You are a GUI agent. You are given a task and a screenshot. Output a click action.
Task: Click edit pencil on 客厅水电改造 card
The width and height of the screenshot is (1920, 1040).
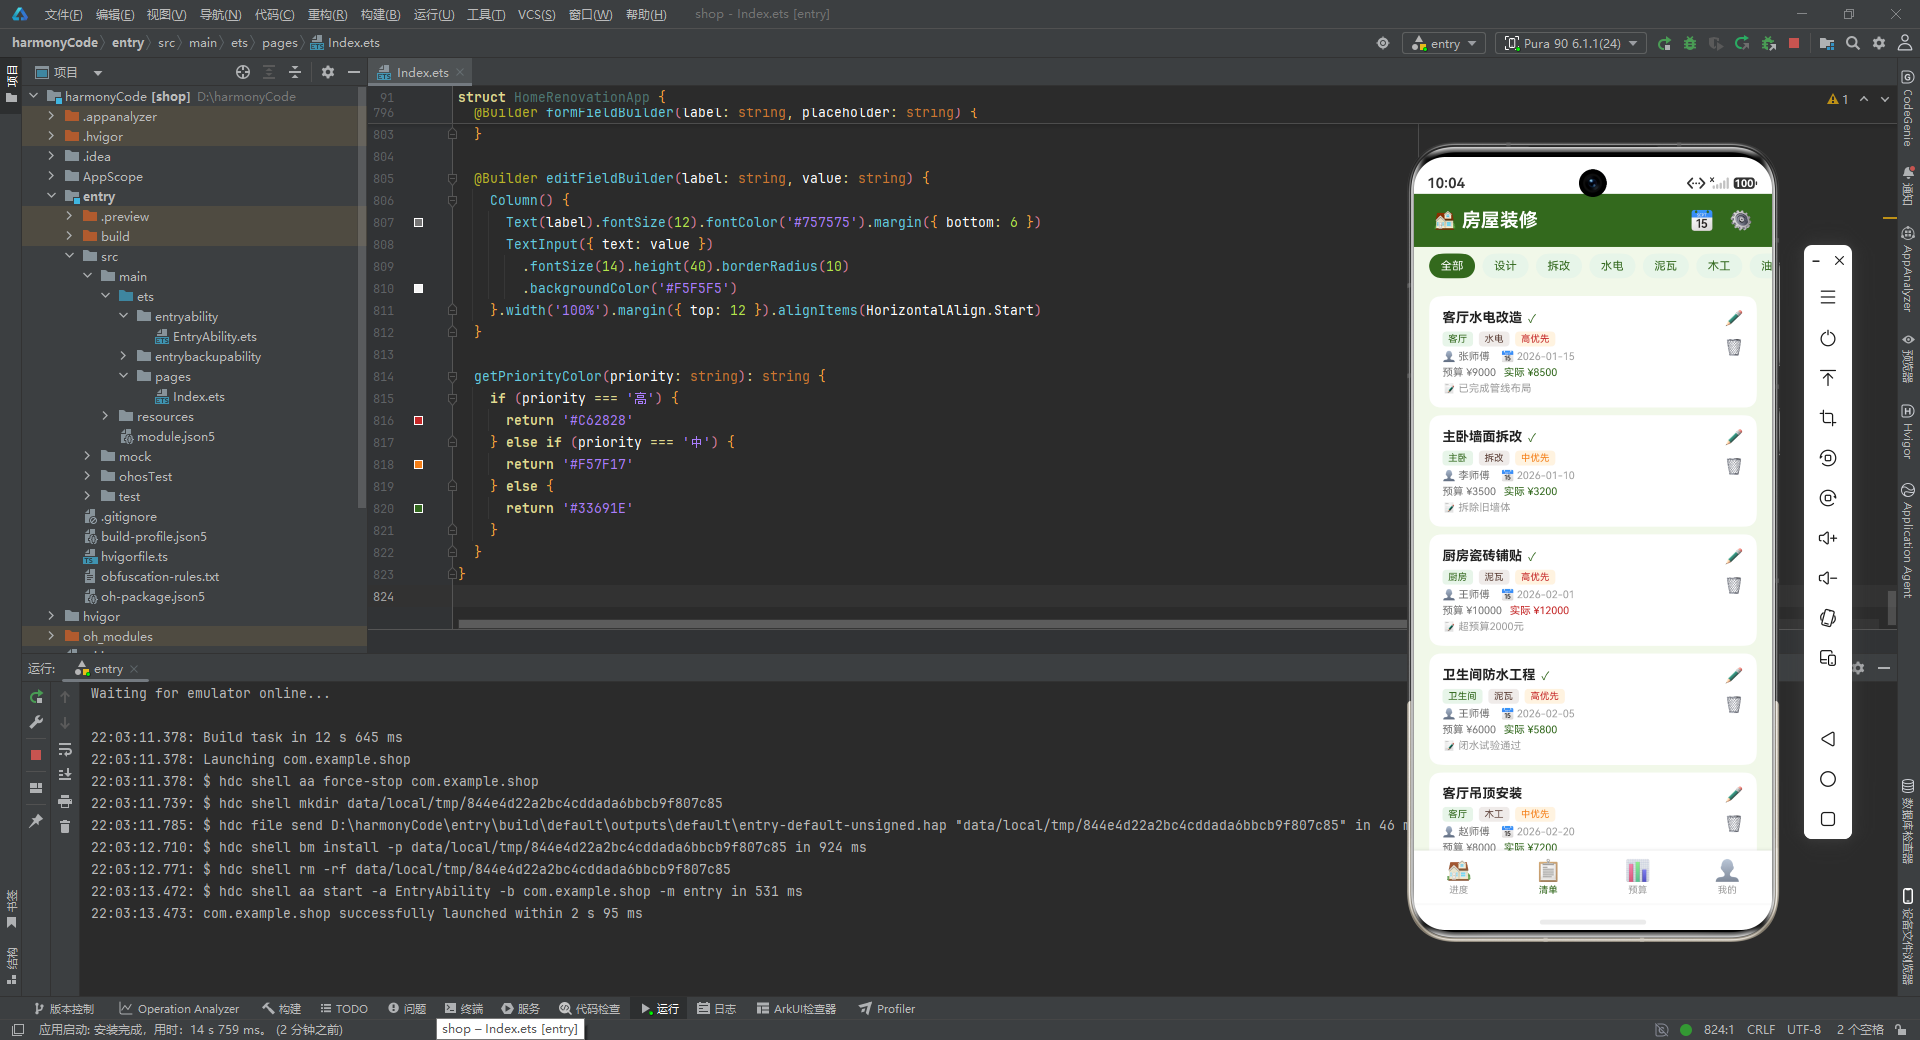(1734, 318)
